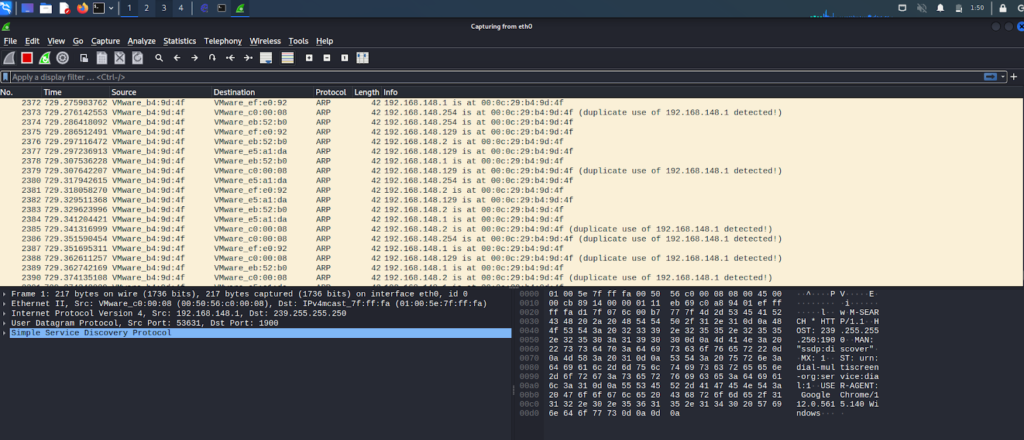Screen dimensions: 1024x440
Task: Go to the previous packet arrow
Action: click(177, 58)
